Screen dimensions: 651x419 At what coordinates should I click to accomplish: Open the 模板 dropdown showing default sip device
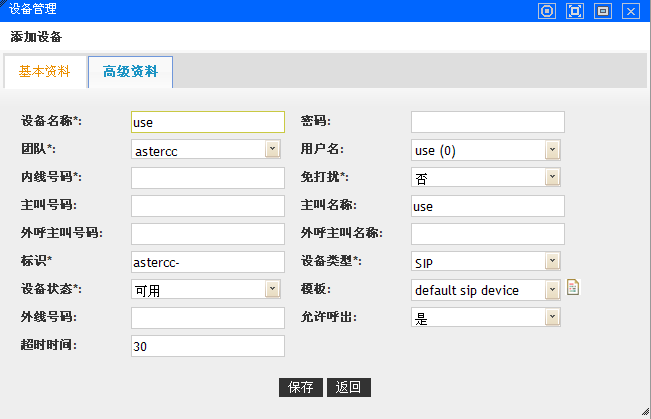coord(487,289)
